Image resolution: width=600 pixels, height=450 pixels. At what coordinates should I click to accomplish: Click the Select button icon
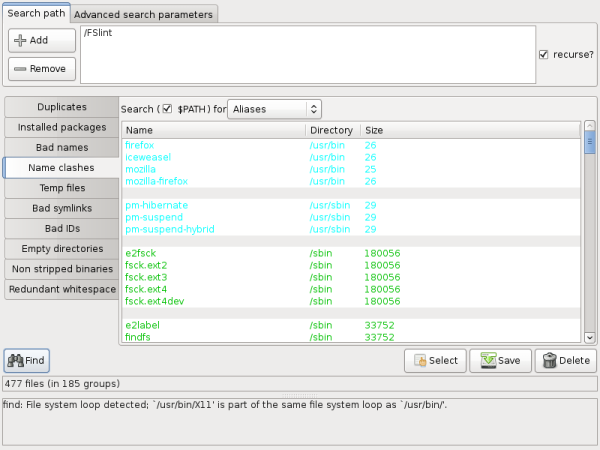tap(422, 360)
